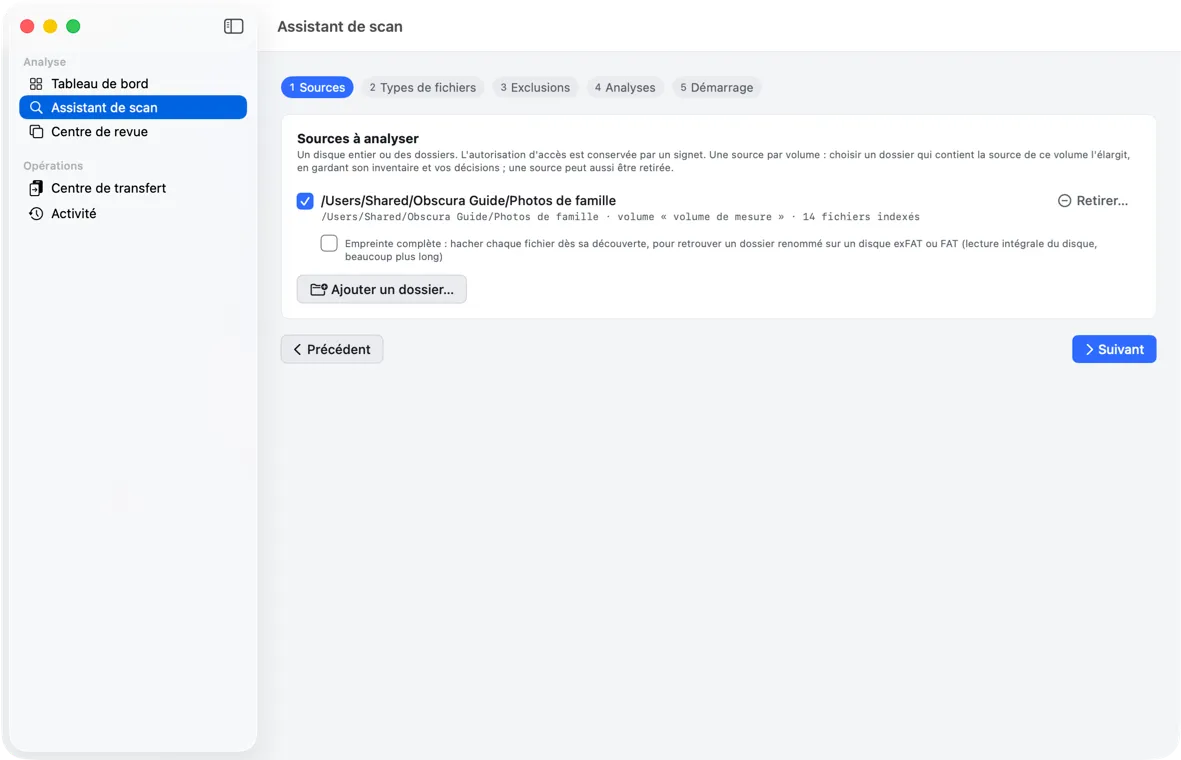Go to the 2 Types de fichiers step
Image resolution: width=1181 pixels, height=760 pixels.
(x=423, y=87)
